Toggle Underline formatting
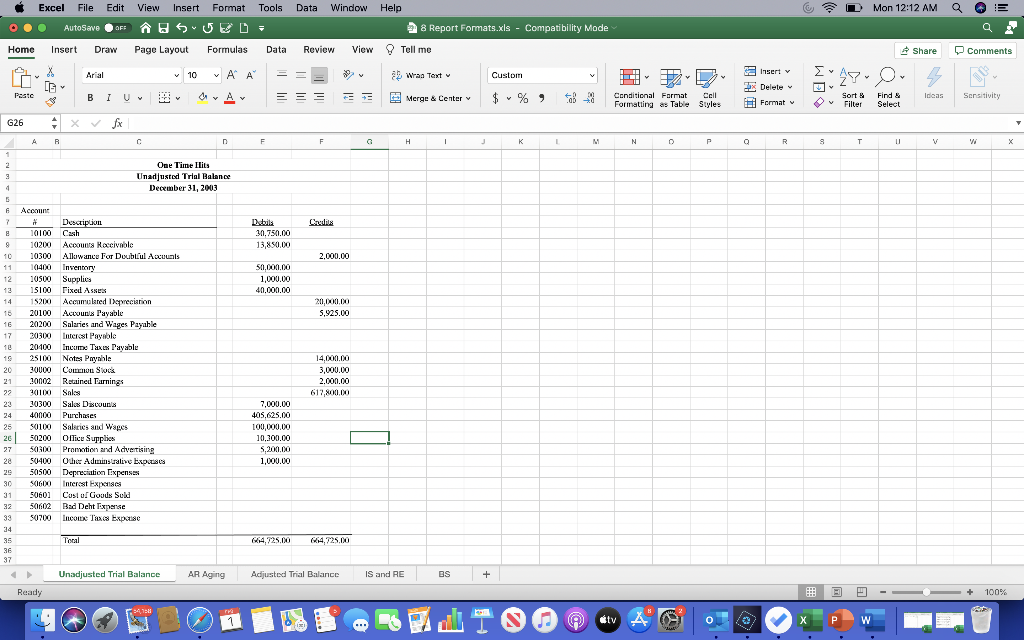Screen dimensions: 1024x640 point(127,98)
